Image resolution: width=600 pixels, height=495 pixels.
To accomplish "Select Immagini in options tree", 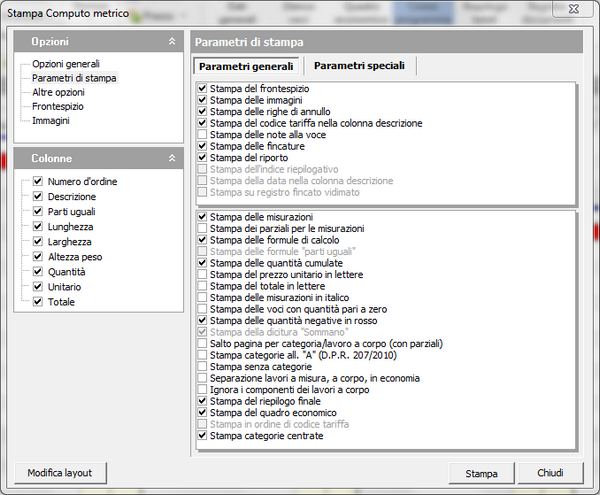I will (x=51, y=120).
